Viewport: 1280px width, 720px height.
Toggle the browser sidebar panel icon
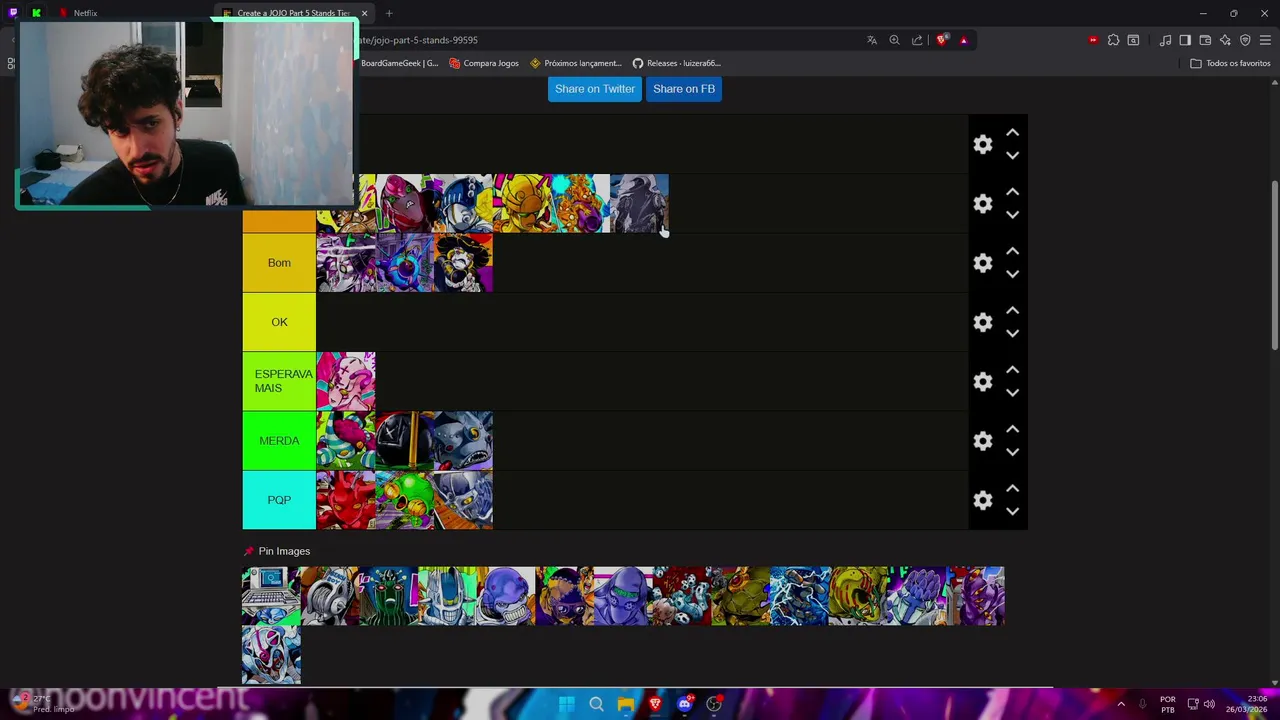1185,40
